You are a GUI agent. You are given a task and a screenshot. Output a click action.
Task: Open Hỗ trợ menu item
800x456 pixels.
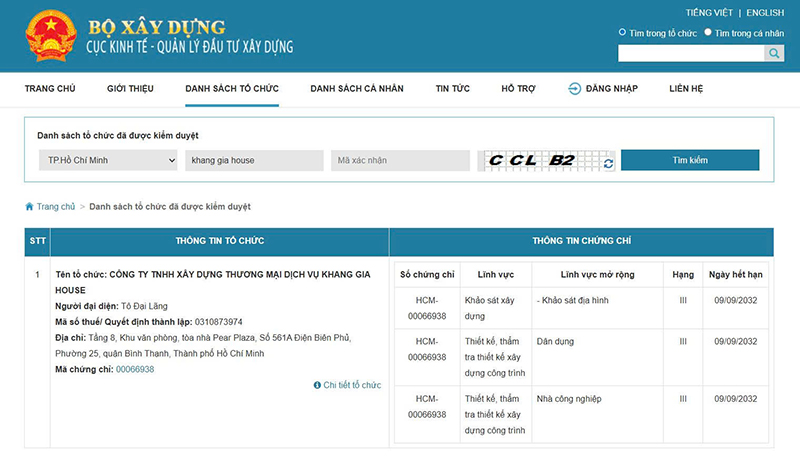pyautogui.click(x=518, y=89)
